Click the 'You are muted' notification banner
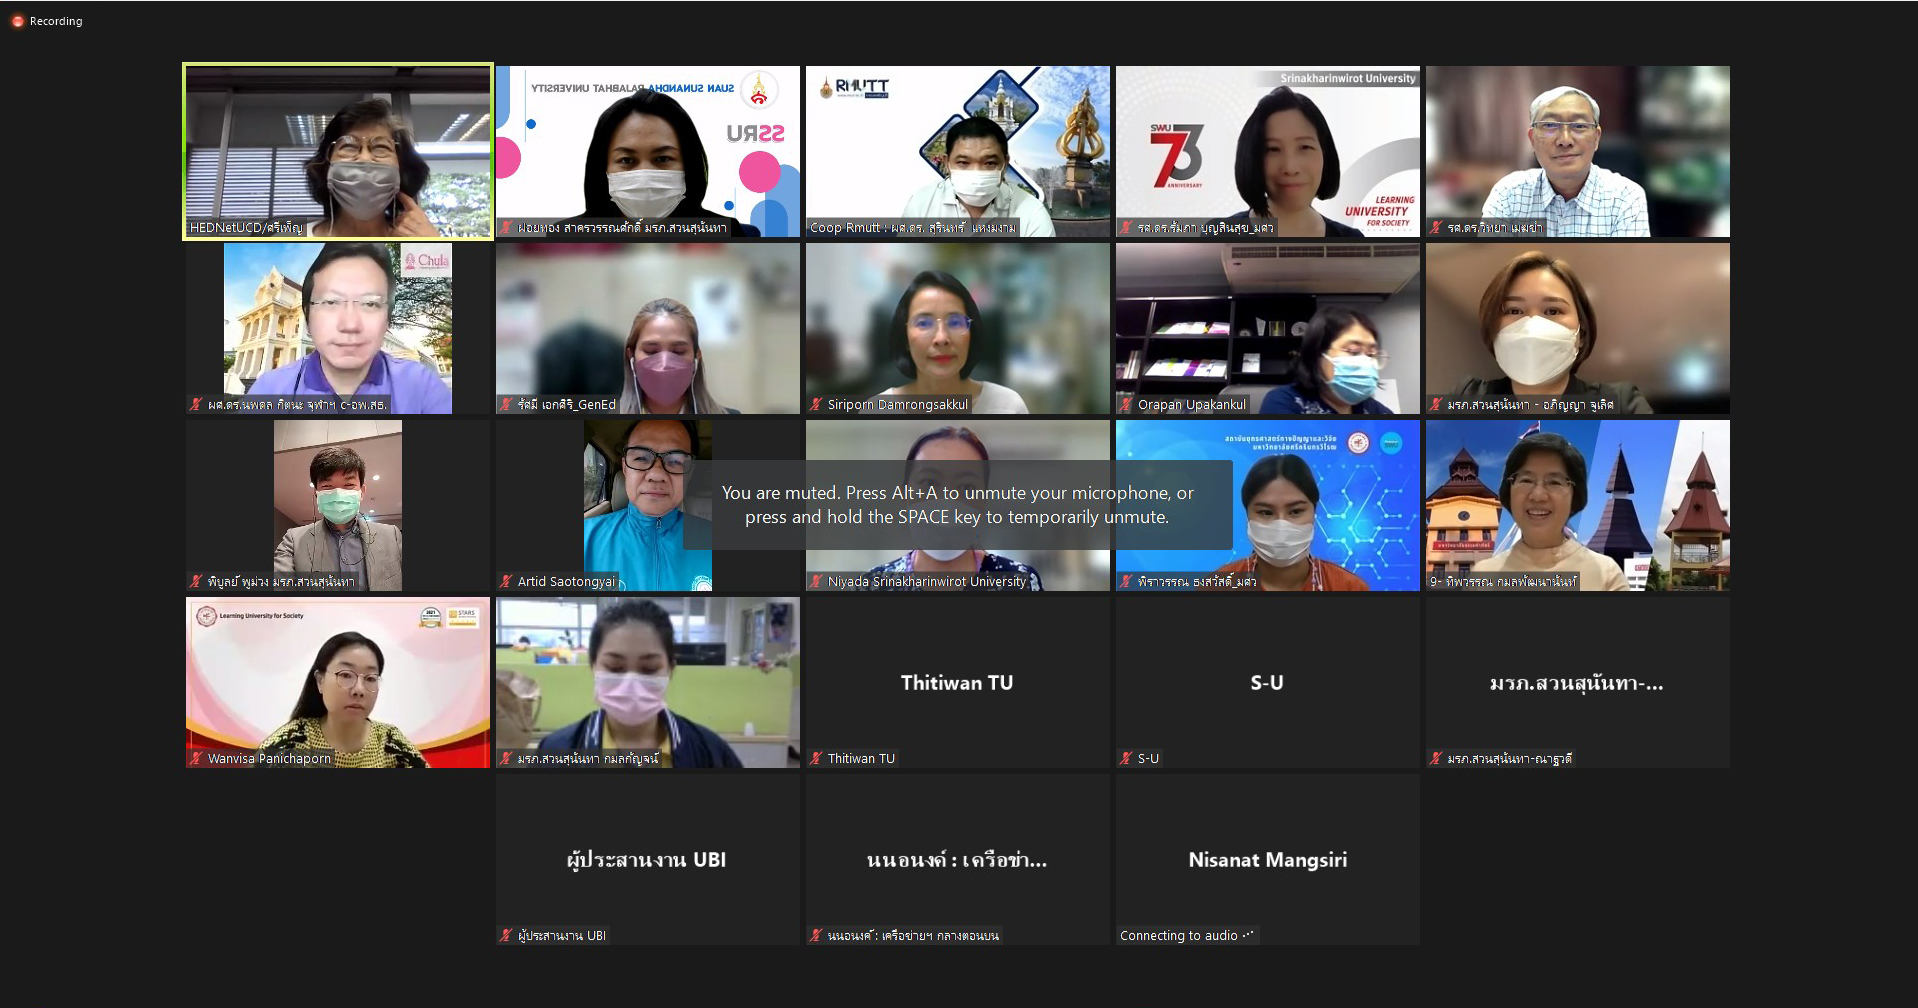 [957, 505]
